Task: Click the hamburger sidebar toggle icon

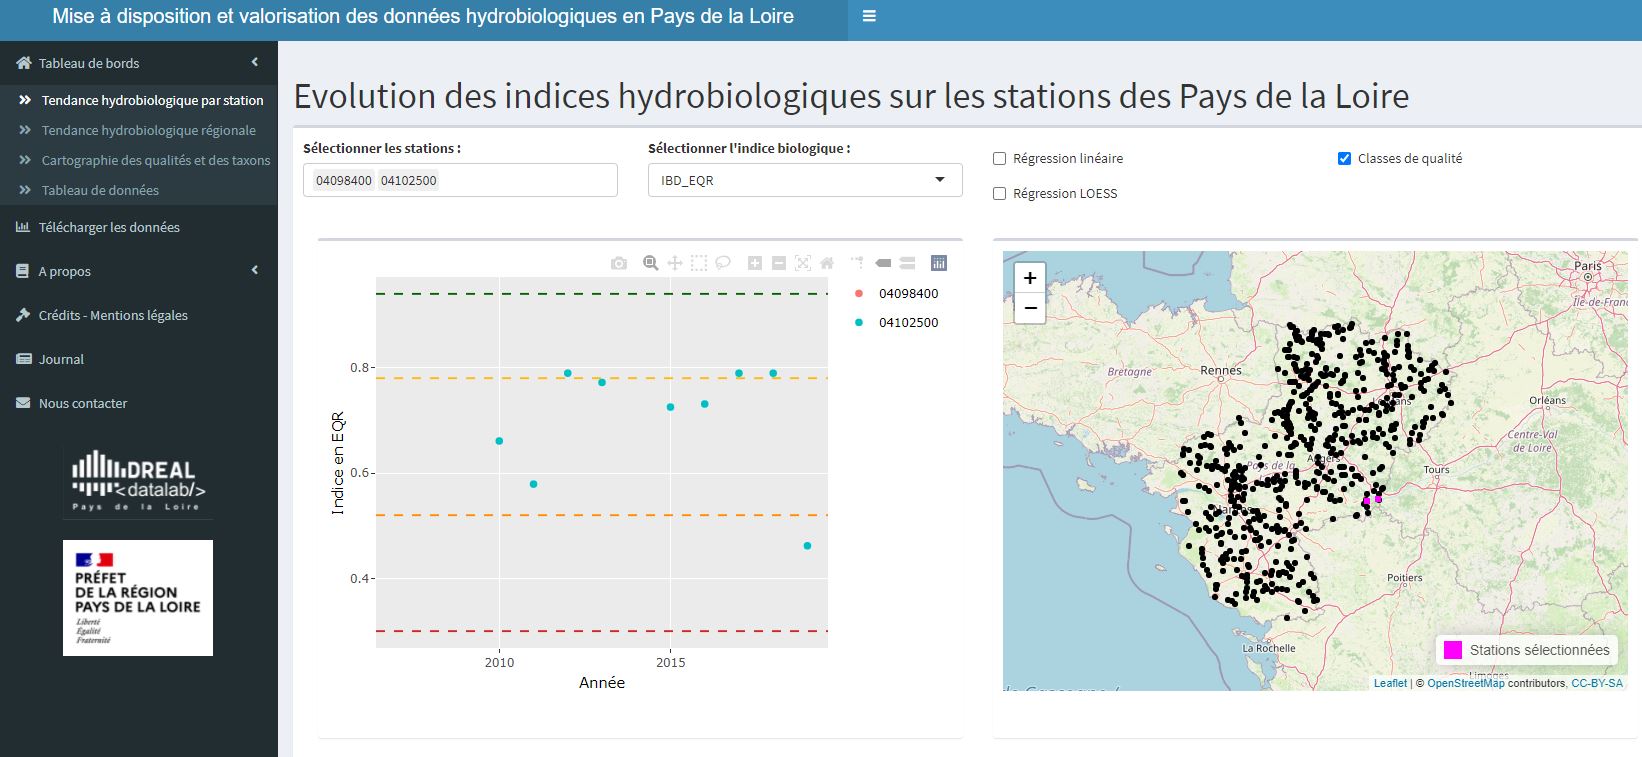Action: 869,16
